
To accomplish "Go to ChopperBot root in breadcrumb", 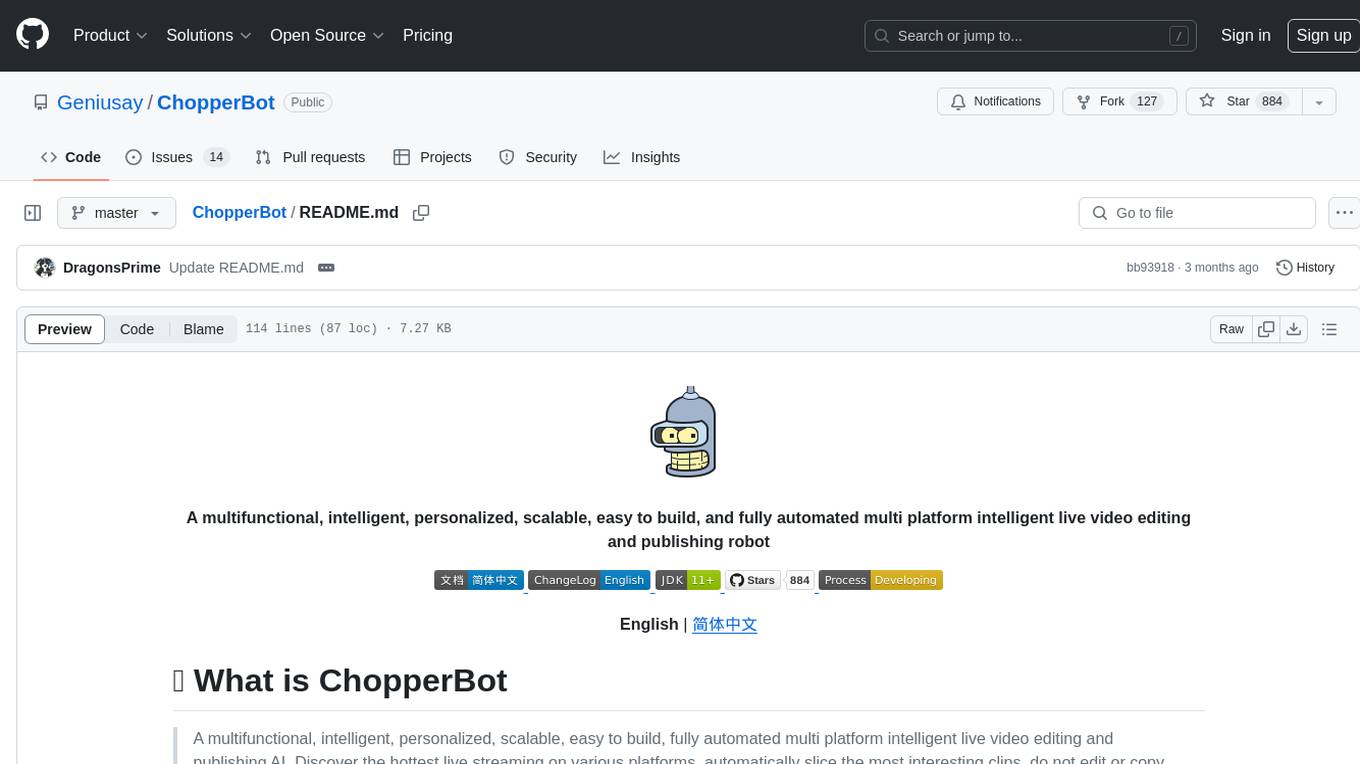I will pos(239,212).
